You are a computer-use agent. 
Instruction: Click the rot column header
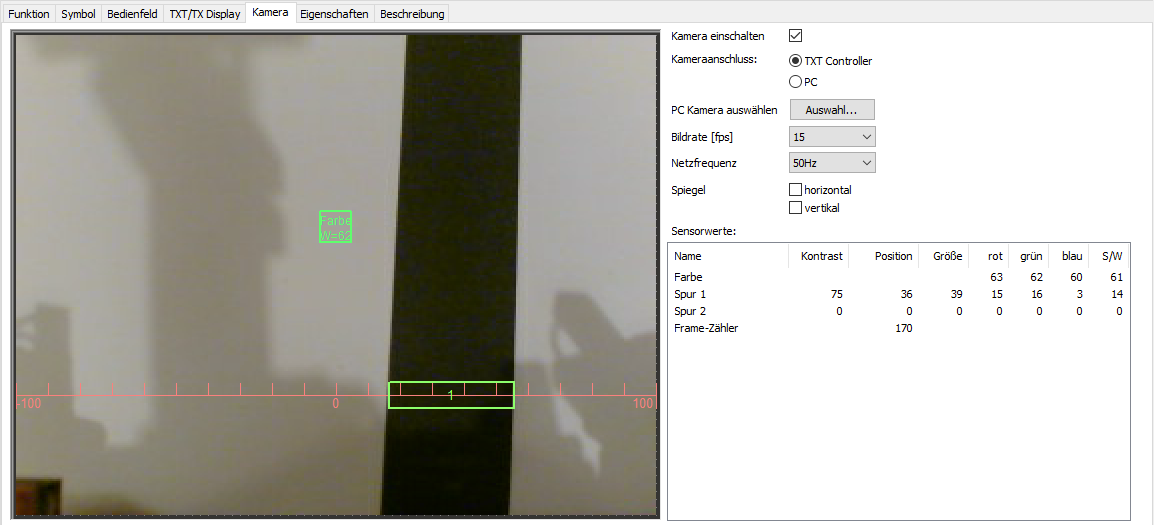click(x=988, y=256)
